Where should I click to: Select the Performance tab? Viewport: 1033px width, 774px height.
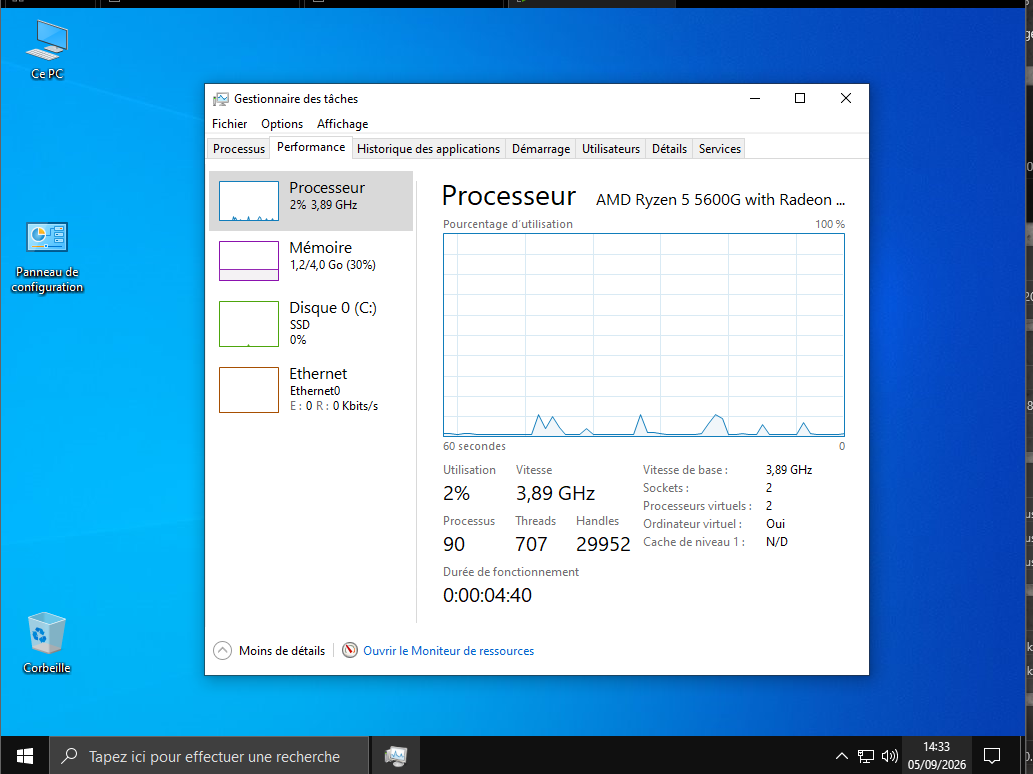pyautogui.click(x=311, y=147)
